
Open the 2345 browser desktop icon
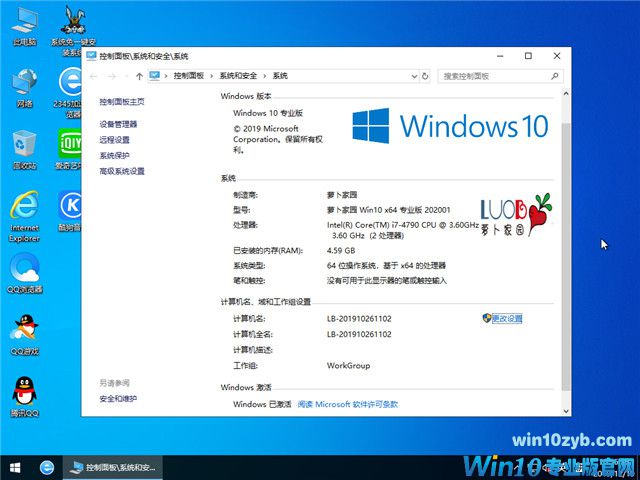click(70, 92)
